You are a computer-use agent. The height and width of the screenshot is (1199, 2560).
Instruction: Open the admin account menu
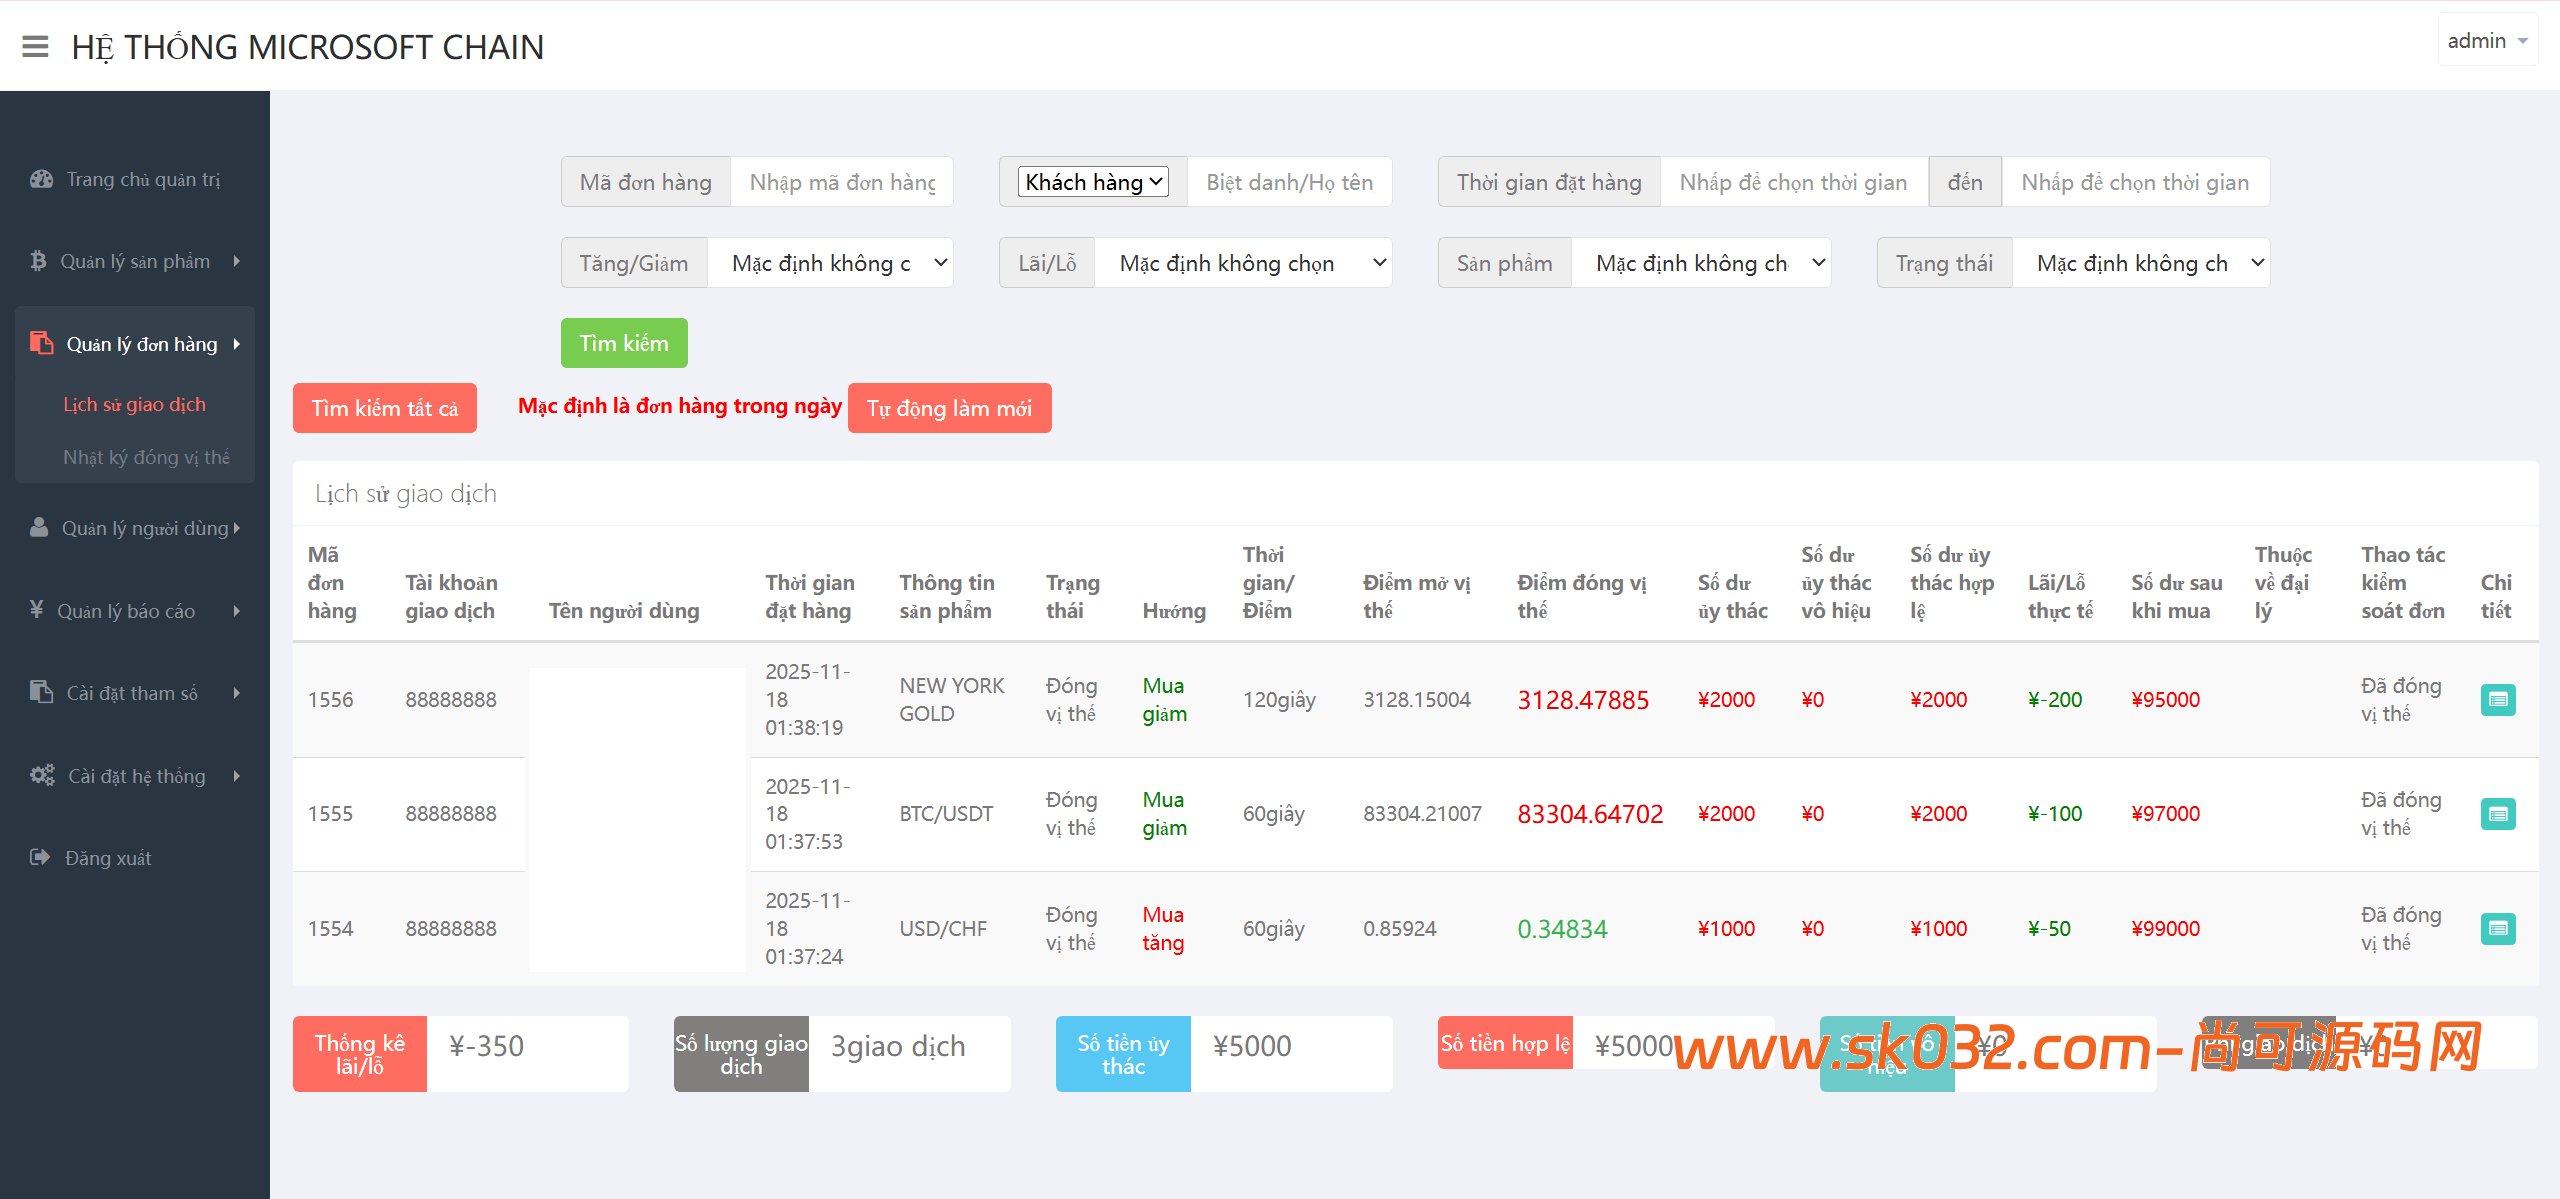tap(2486, 41)
